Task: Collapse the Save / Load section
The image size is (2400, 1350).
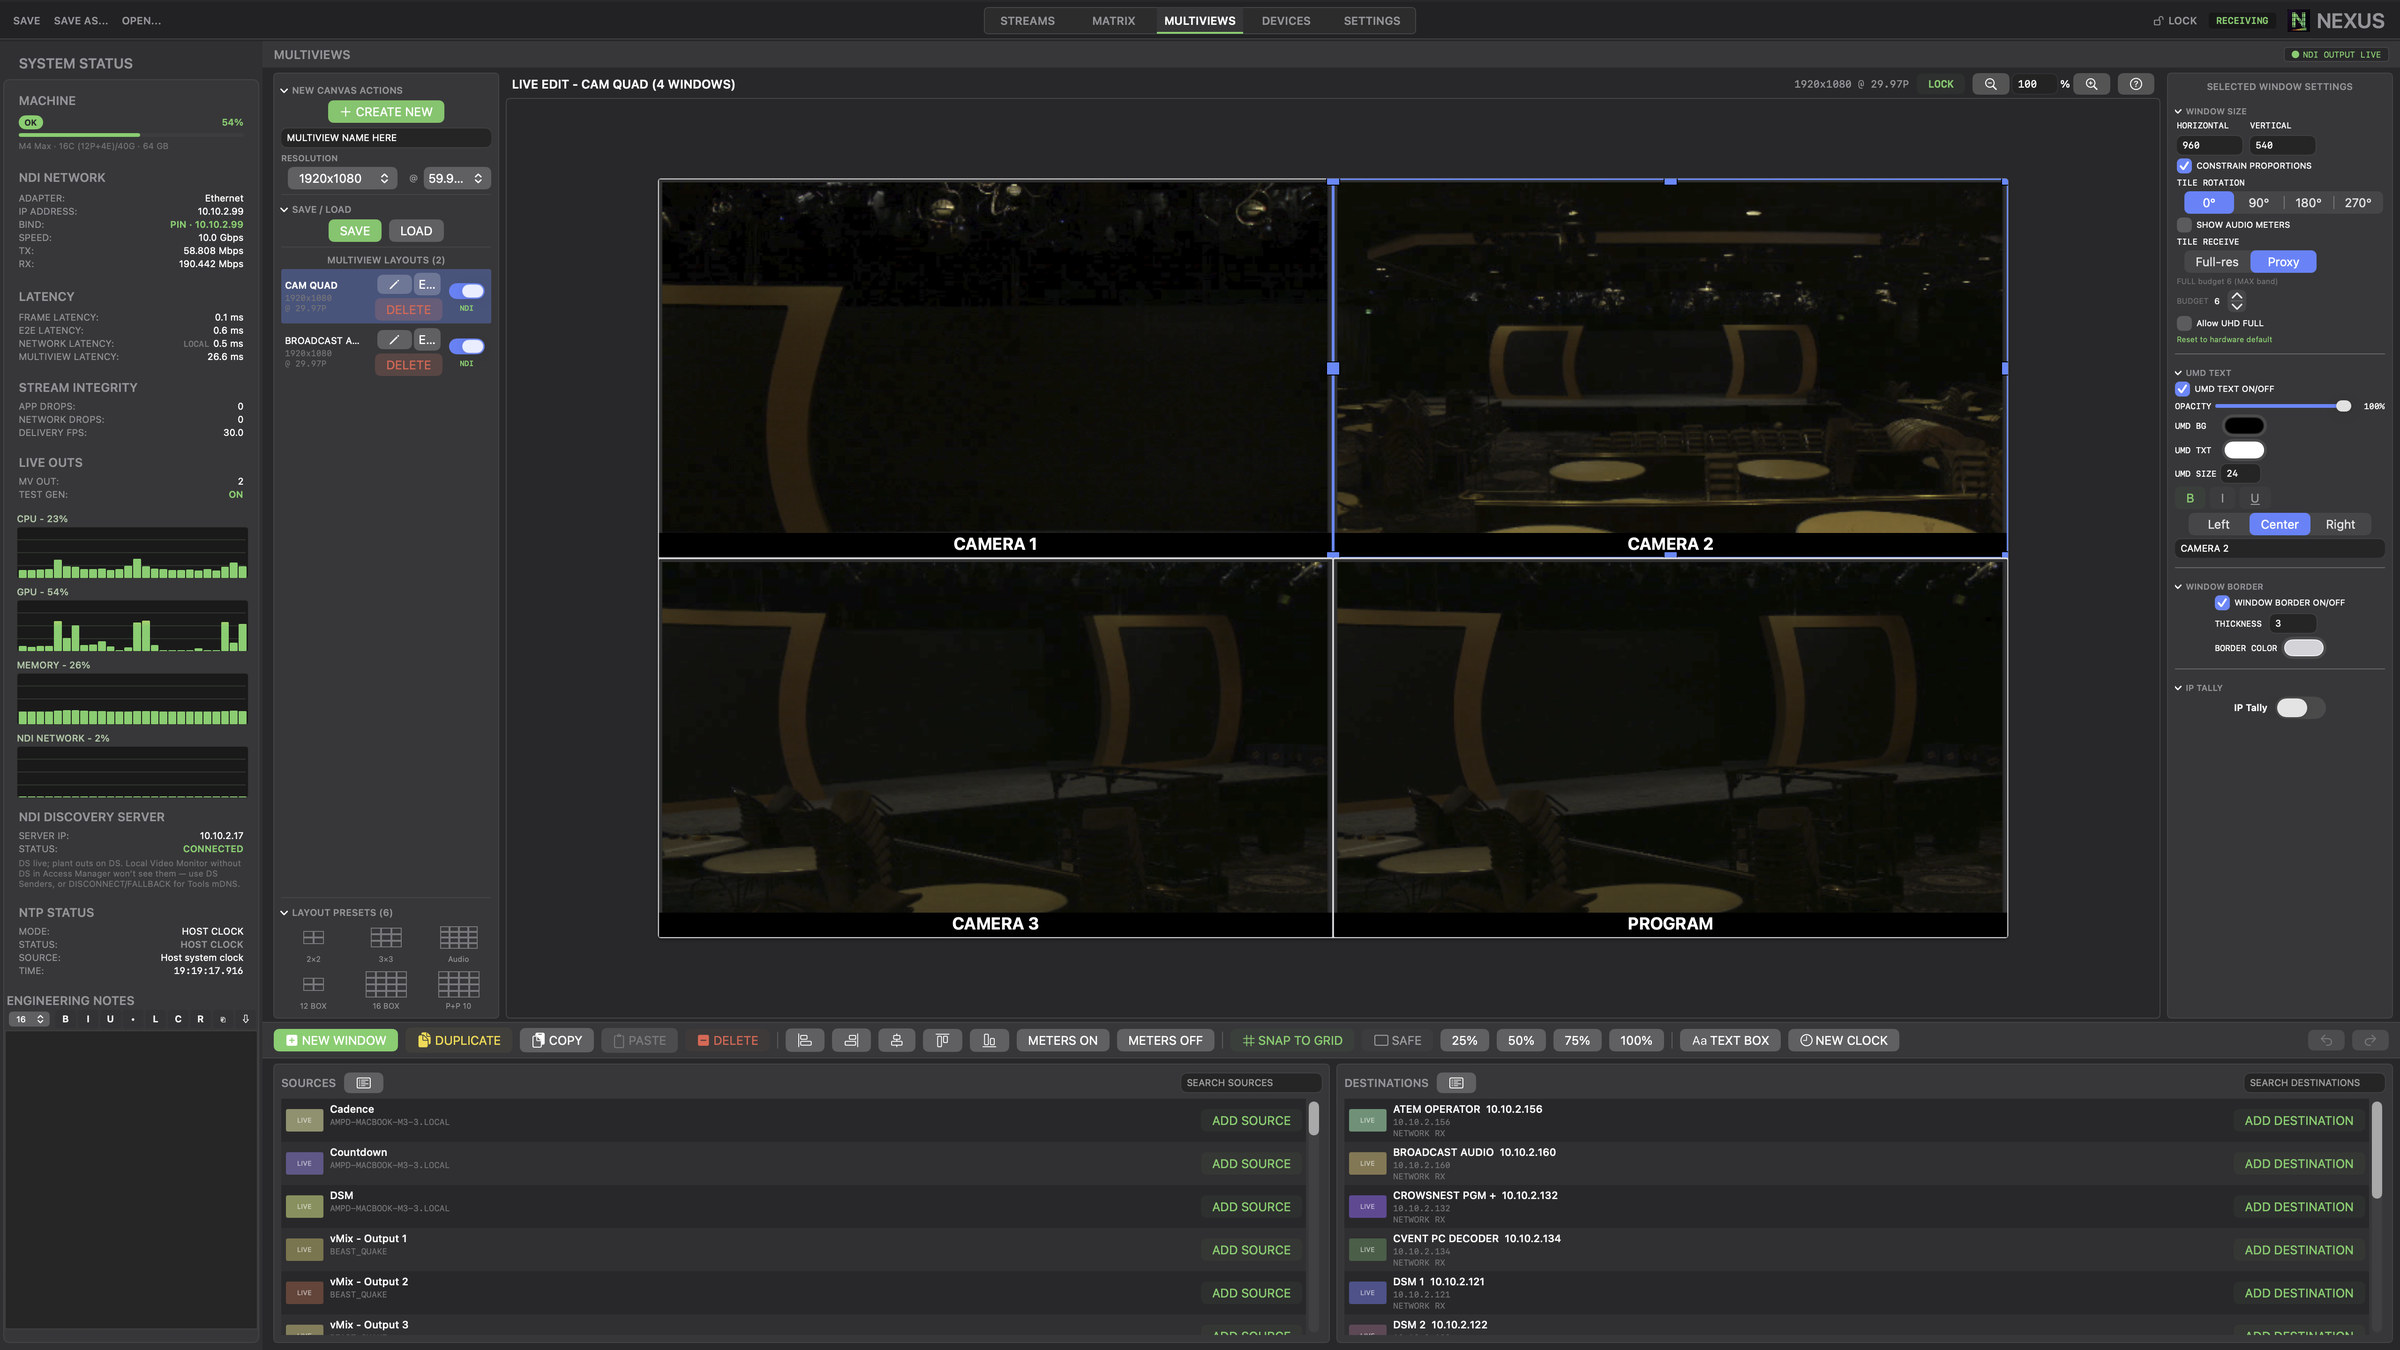Action: click(284, 210)
